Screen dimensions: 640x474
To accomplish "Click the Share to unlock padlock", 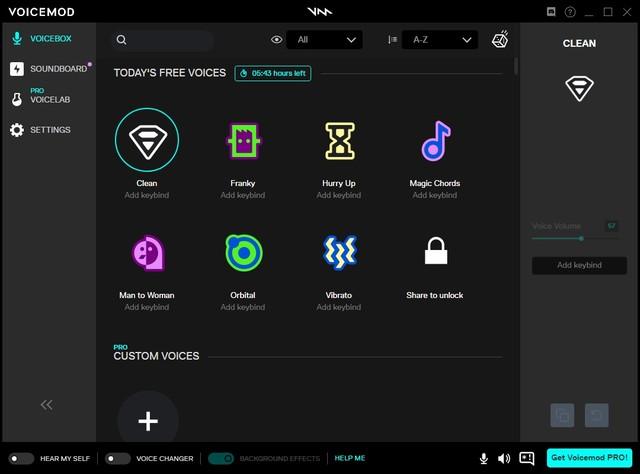I will coord(435,254).
